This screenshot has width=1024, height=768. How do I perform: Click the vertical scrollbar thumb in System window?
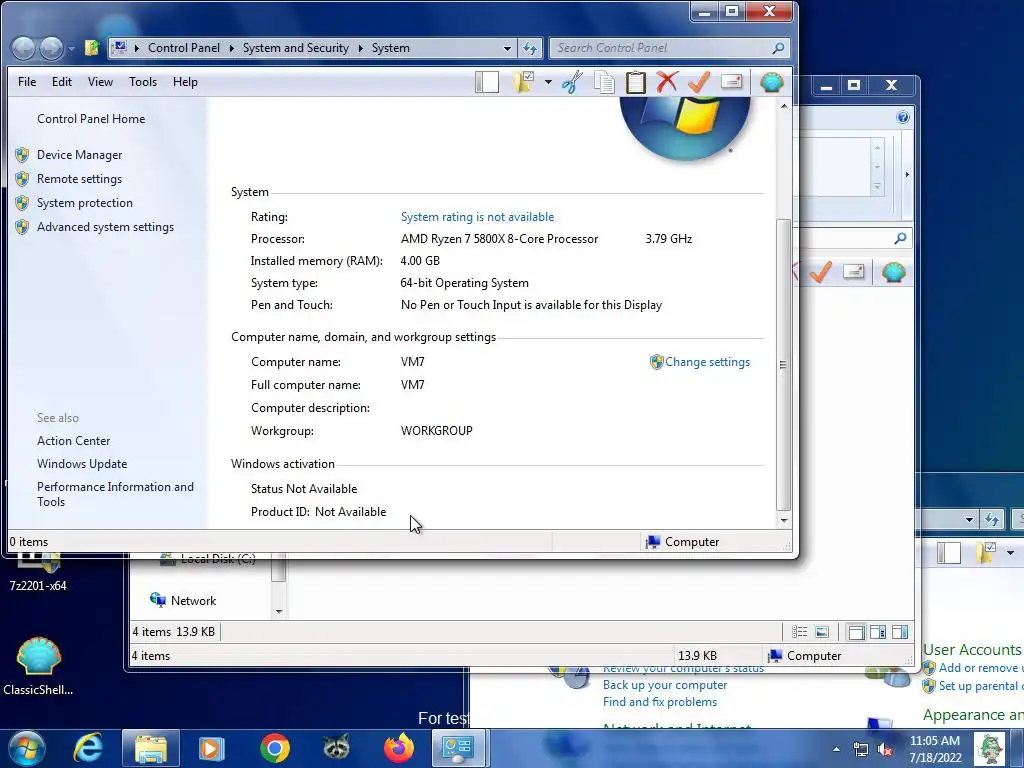point(784,364)
